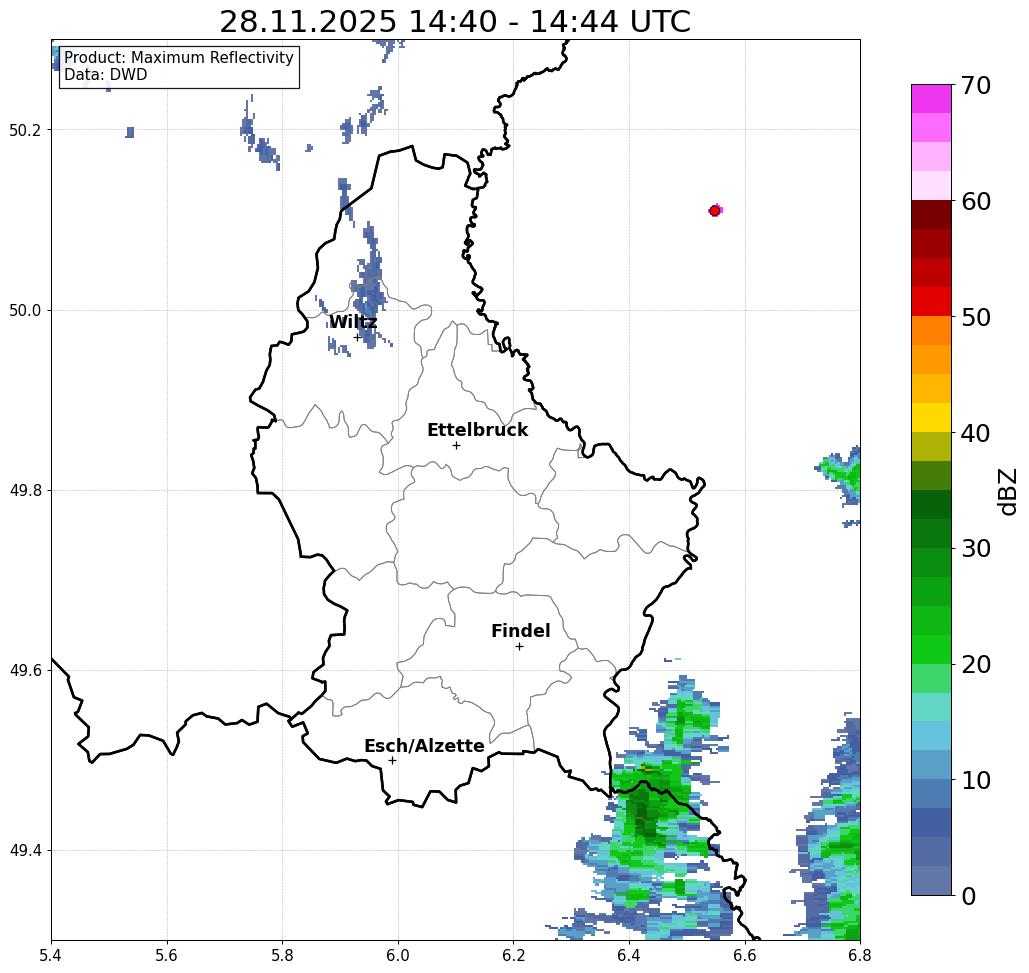
Task: Select the Ettelbruck city label
Action: click(x=478, y=430)
